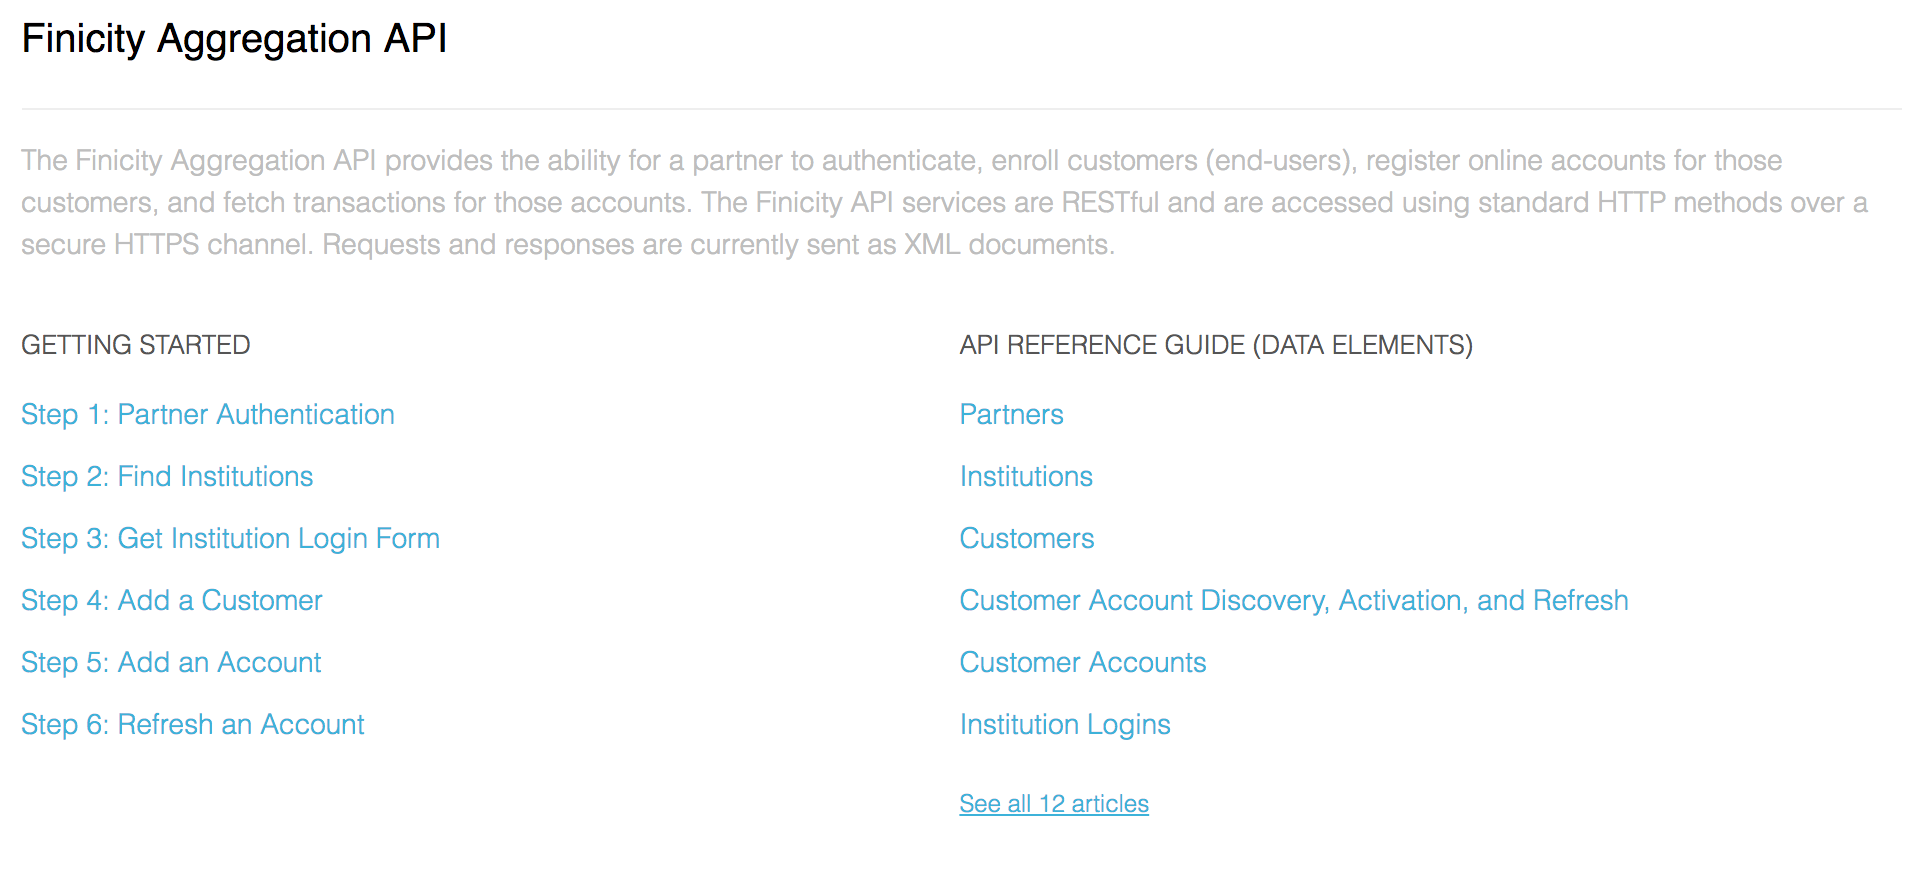Click the Getting Started section heading
Image resolution: width=1910 pixels, height=870 pixels.
136,345
